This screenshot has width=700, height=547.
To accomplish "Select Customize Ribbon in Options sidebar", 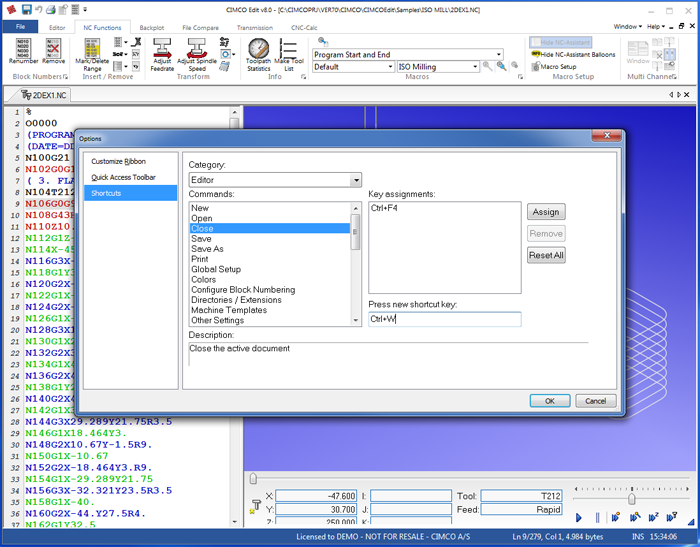I will [x=118, y=161].
